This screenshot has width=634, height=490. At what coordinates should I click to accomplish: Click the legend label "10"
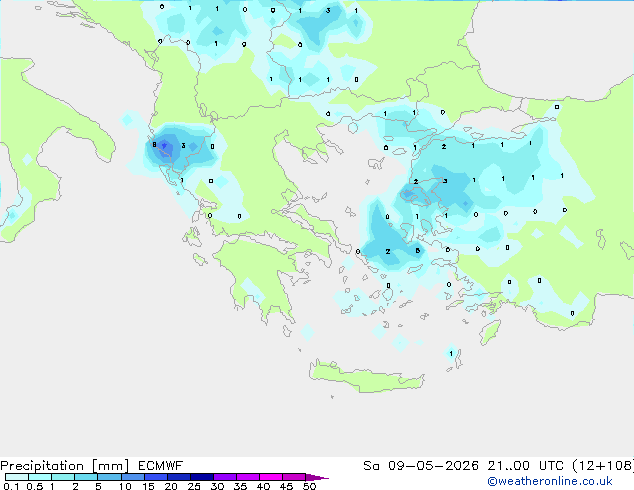(x=125, y=486)
